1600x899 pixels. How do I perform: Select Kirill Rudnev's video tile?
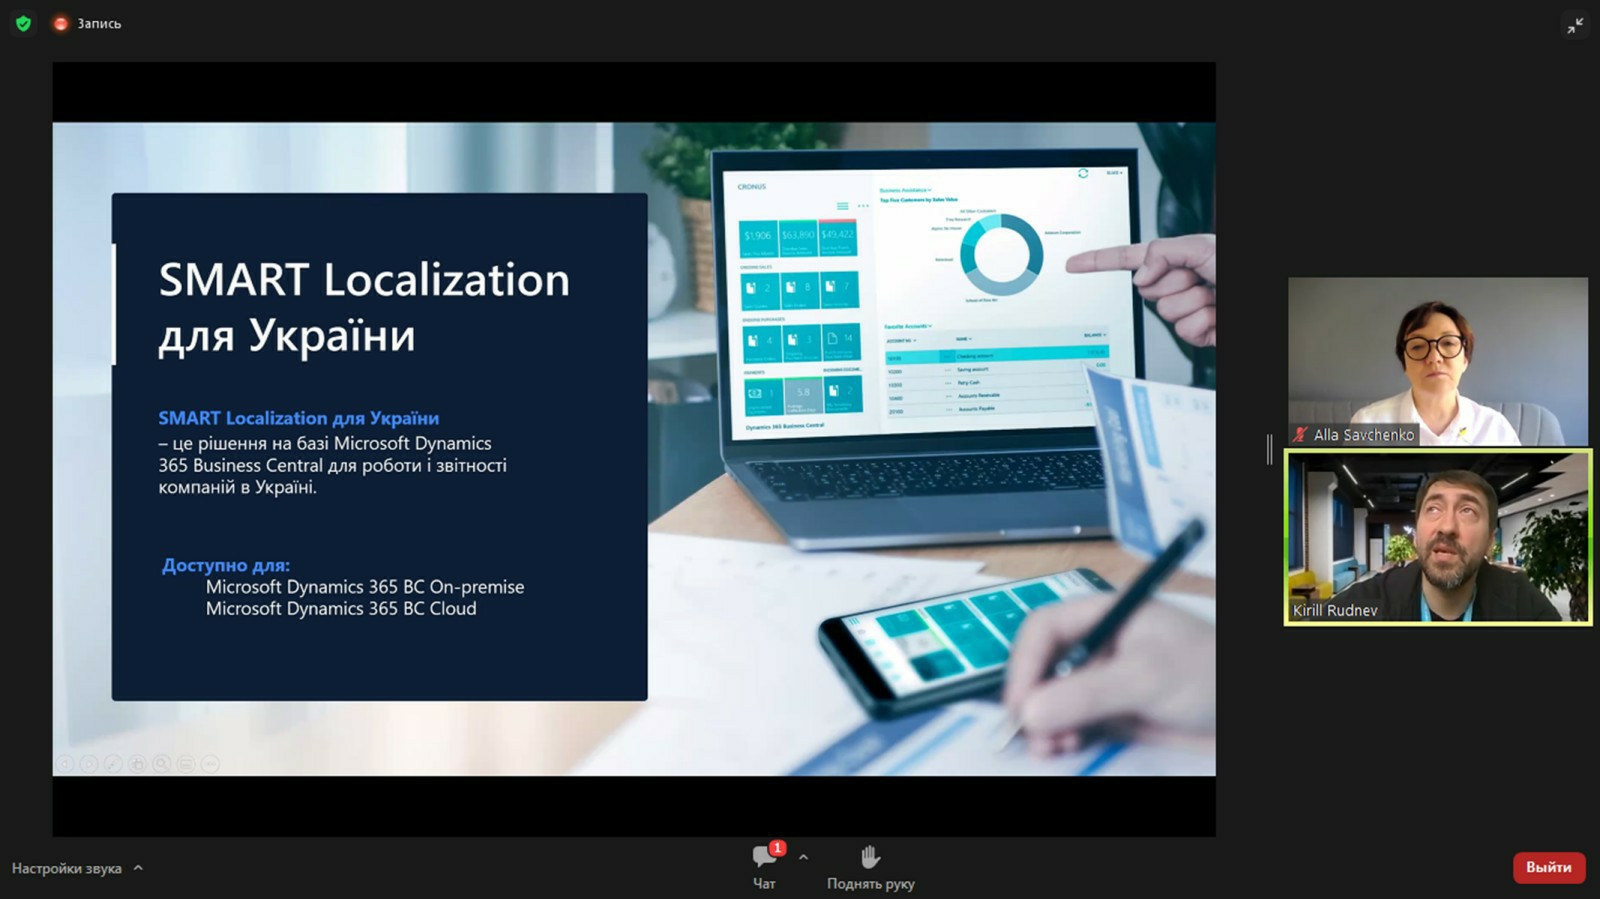tap(1437, 537)
